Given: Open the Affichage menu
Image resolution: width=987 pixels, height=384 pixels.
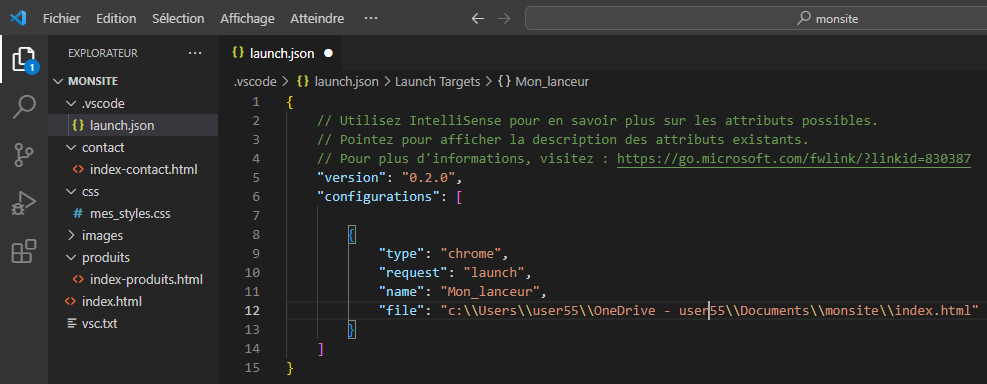Looking at the screenshot, I should [x=247, y=18].
